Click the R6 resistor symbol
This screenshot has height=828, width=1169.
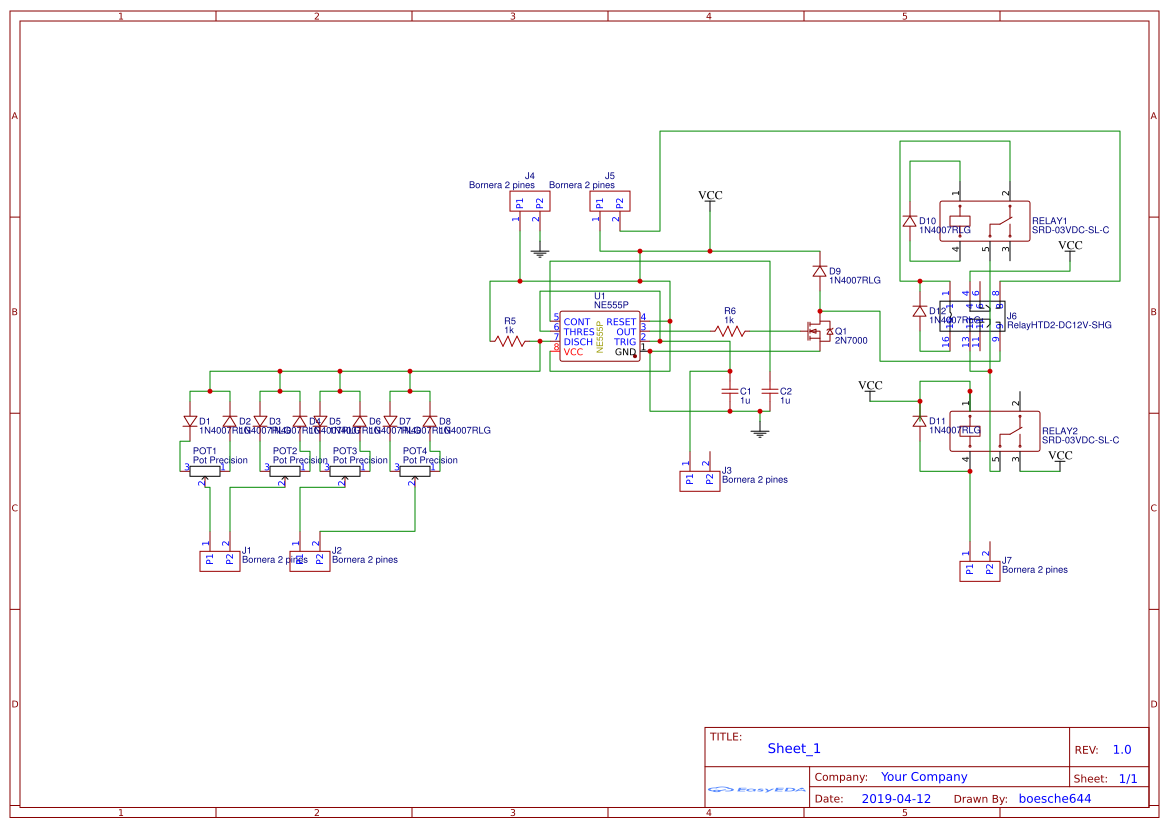(x=729, y=331)
